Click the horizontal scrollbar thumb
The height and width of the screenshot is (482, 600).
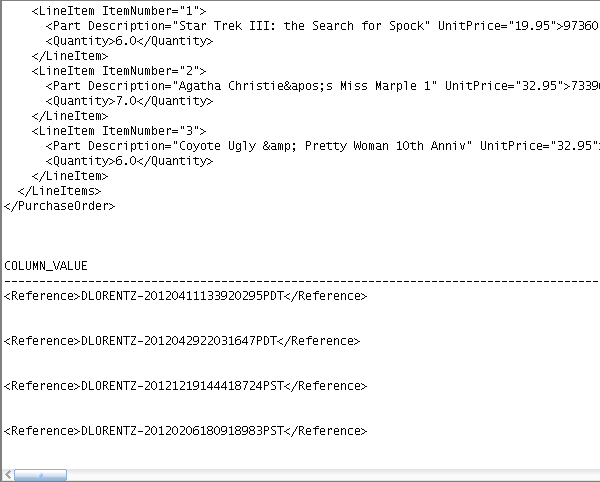pos(41,475)
